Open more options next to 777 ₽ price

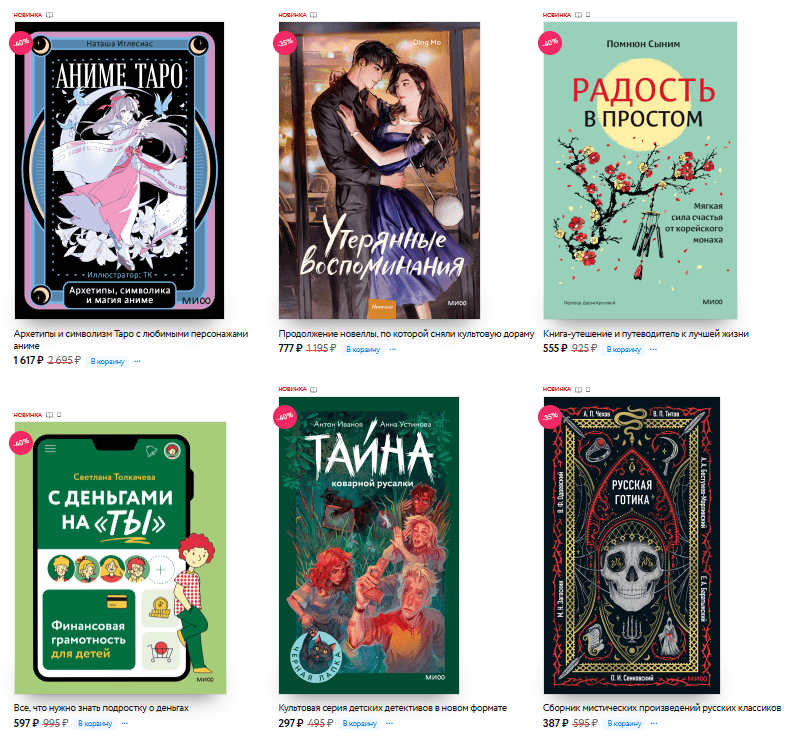click(392, 349)
